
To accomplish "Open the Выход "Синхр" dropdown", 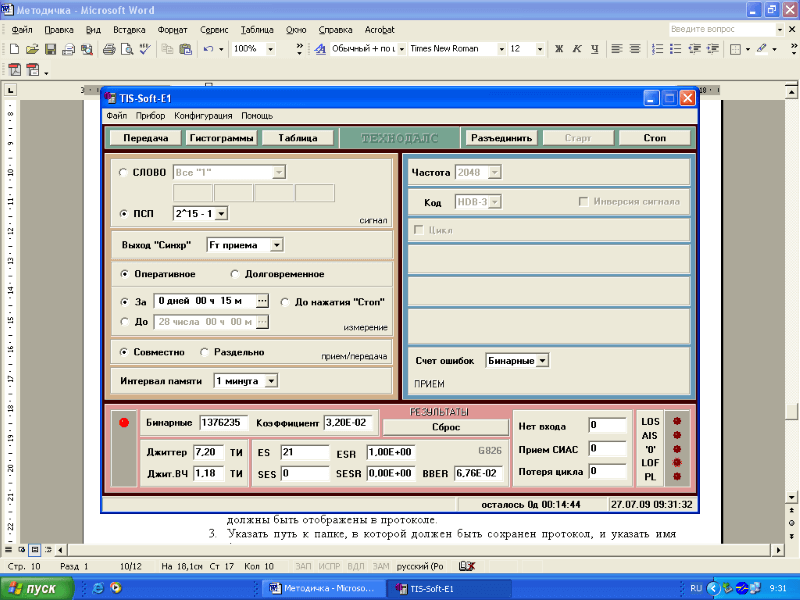I will coord(277,245).
